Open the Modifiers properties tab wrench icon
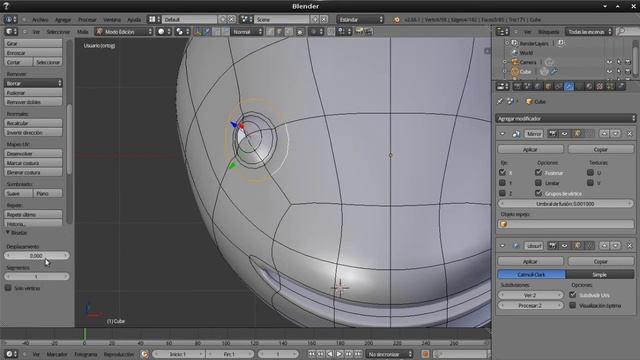640x360 pixels. 569,86
